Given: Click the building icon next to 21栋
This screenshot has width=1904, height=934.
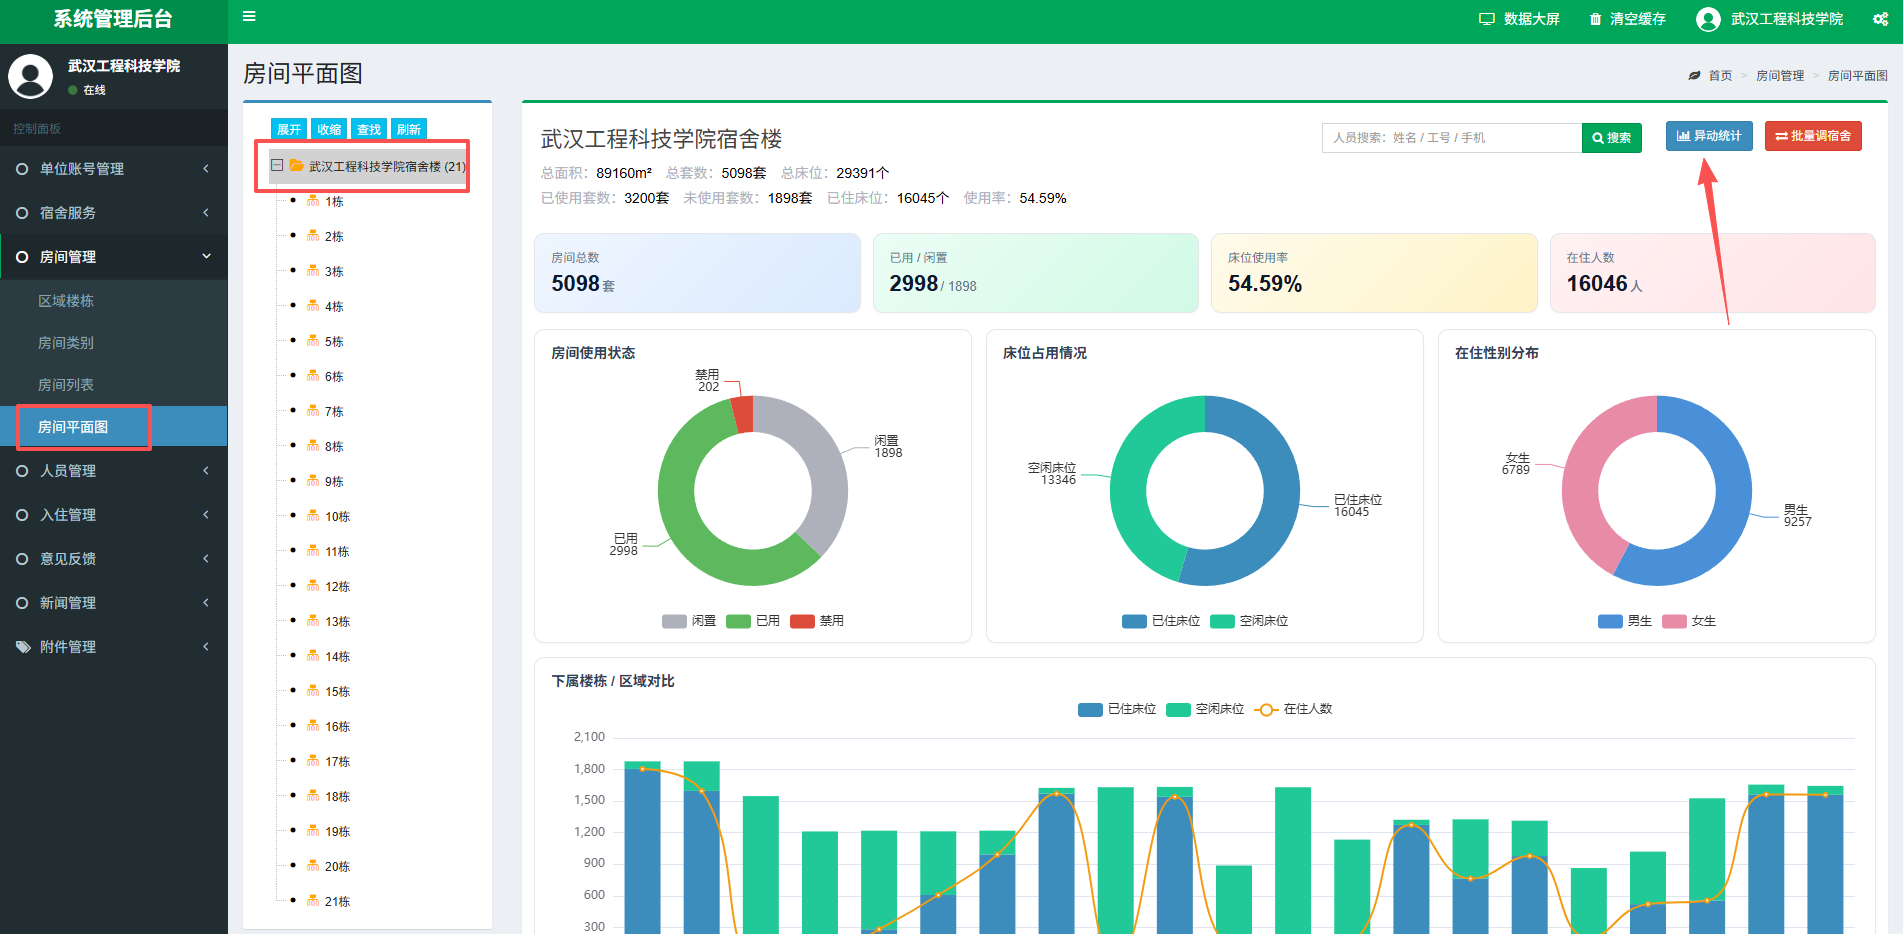Looking at the screenshot, I should (x=313, y=901).
